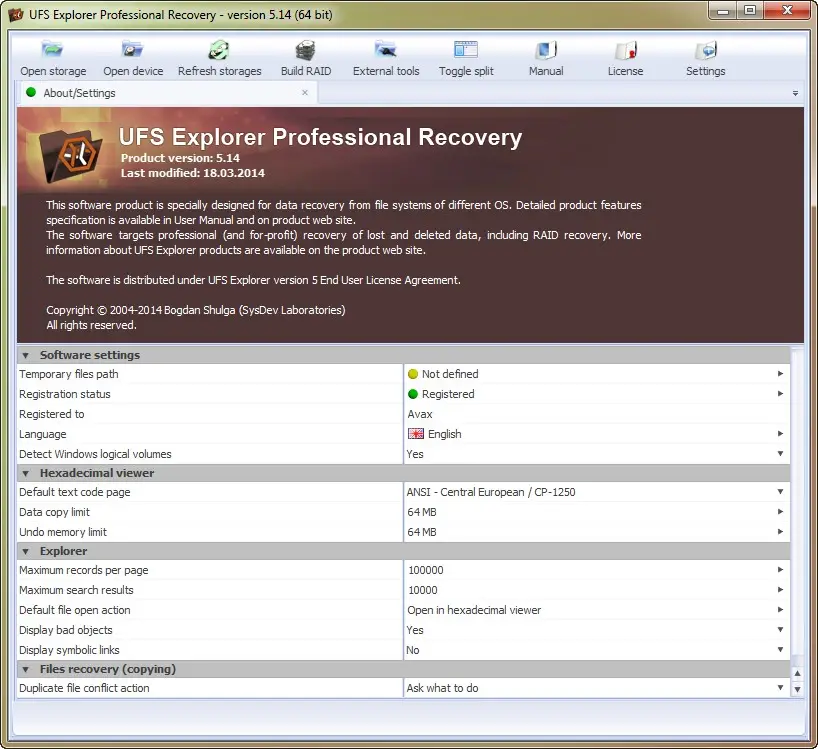The image size is (818, 749).
Task: Open External tools
Action: click(x=386, y=58)
